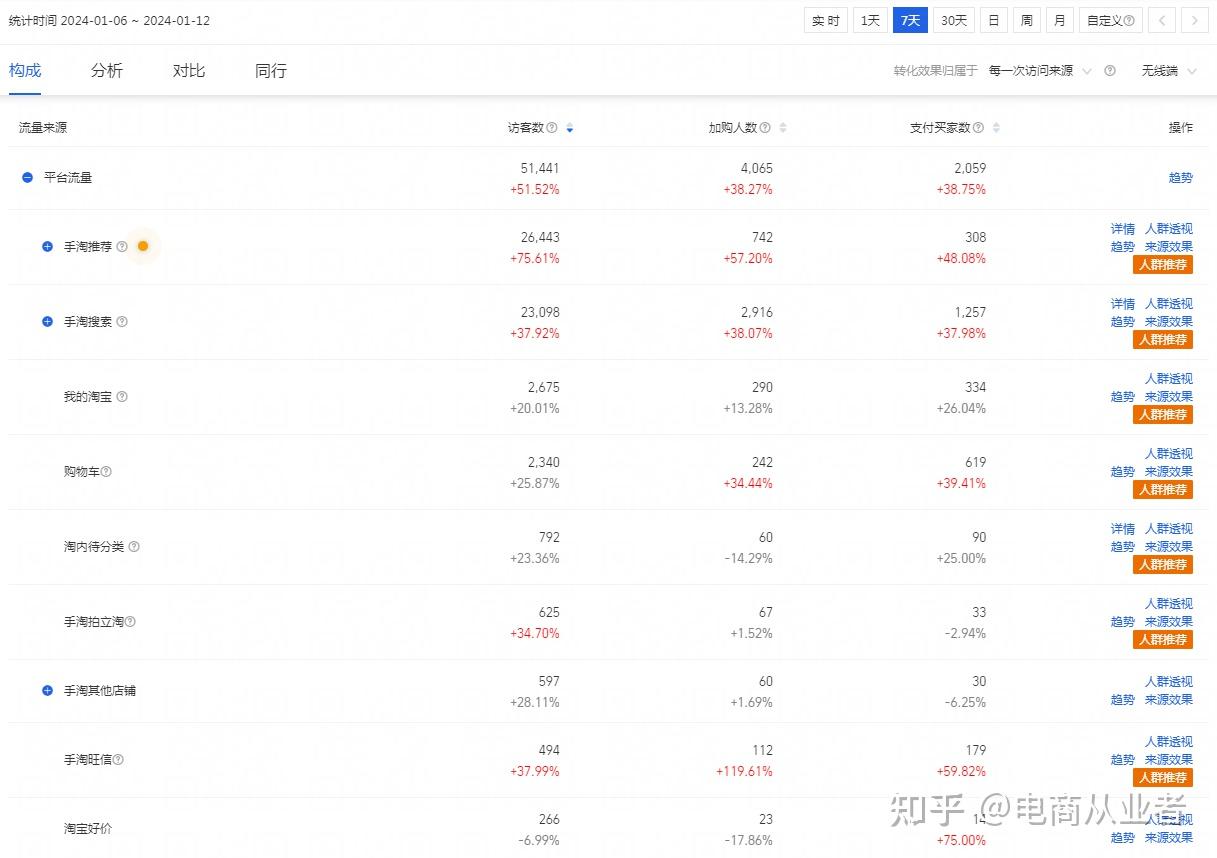The width and height of the screenshot is (1217, 858).
Task: Open 人群透视 for 我的淘宝 row
Action: (x=1169, y=379)
